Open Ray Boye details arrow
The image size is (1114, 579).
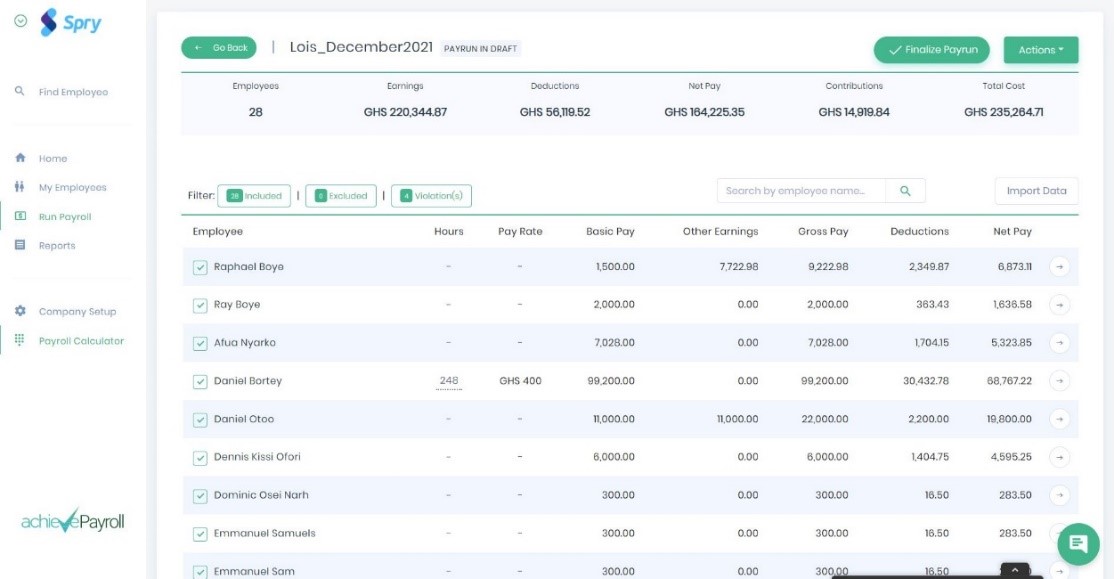(1059, 305)
